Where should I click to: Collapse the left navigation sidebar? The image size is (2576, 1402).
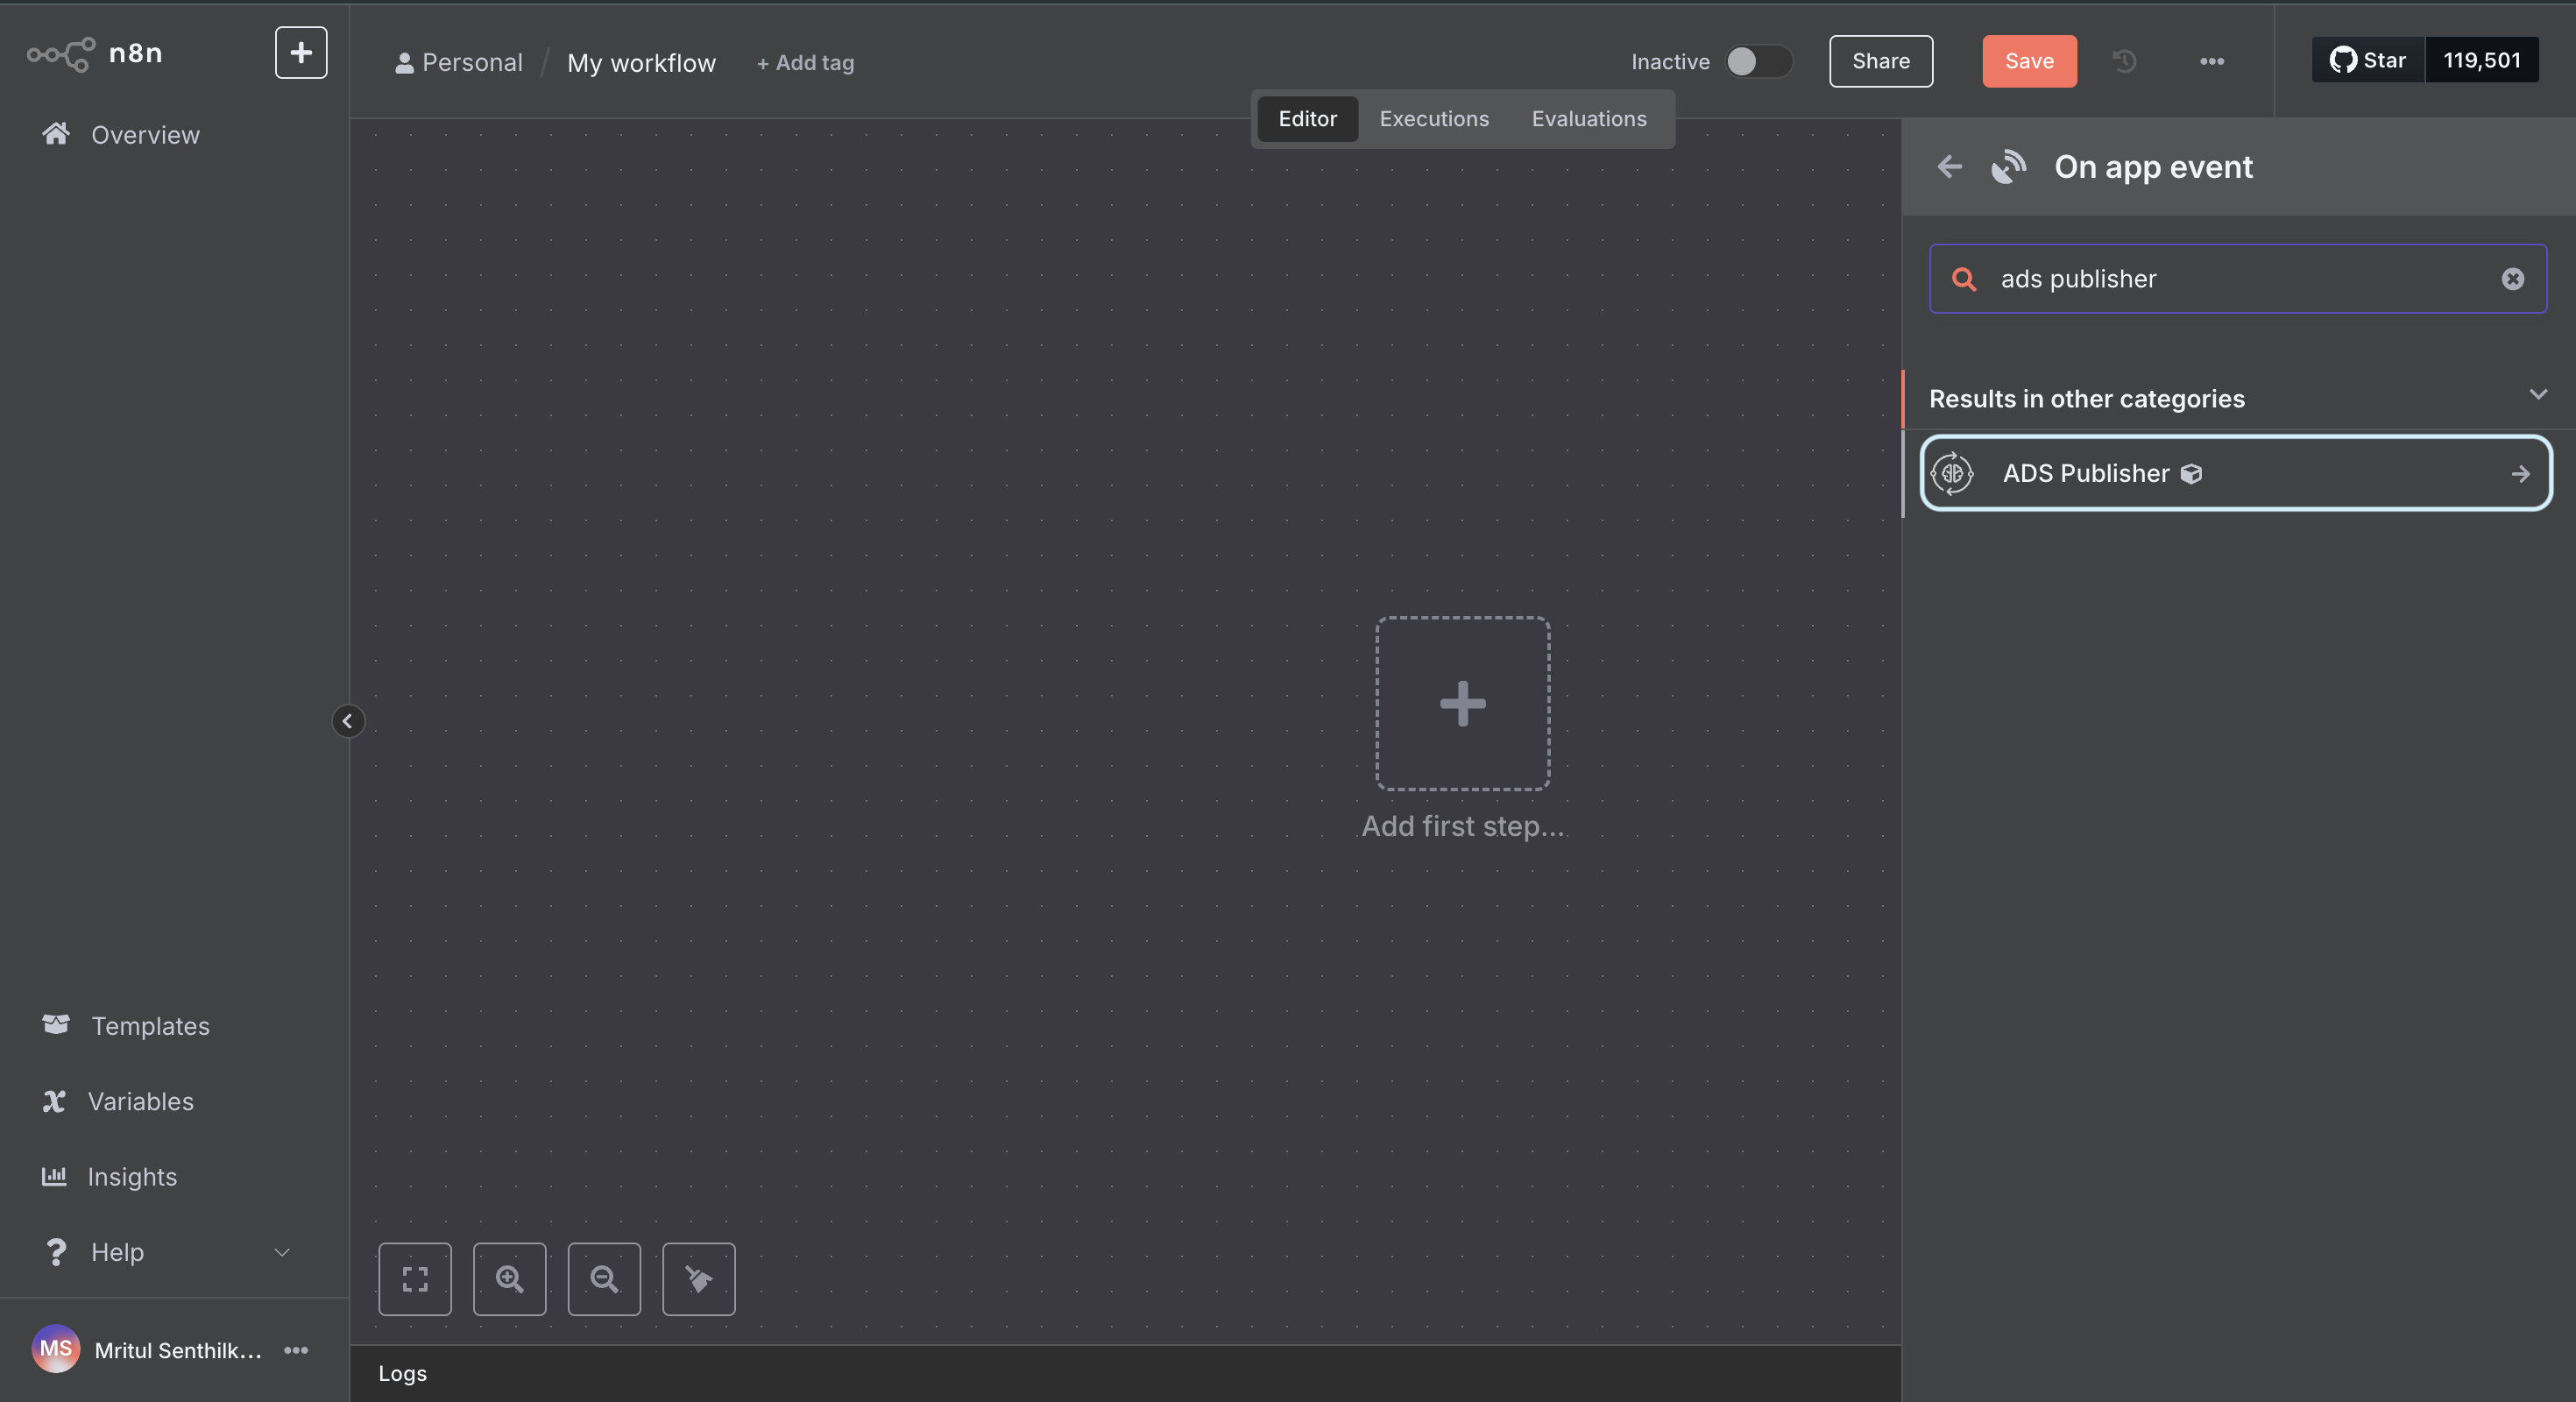pos(348,721)
